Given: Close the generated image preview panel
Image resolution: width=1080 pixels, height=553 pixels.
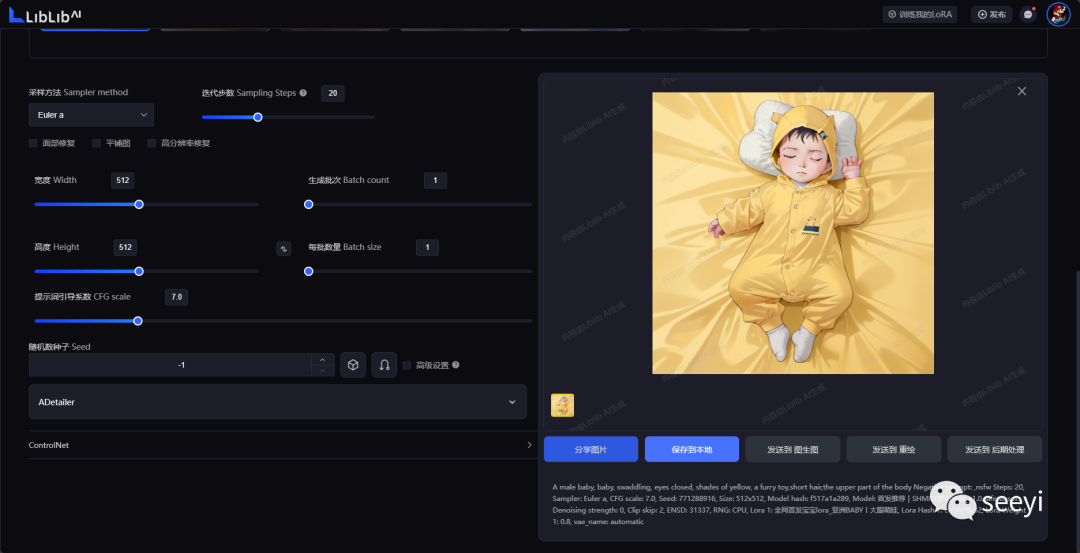Looking at the screenshot, I should pos(1021,91).
